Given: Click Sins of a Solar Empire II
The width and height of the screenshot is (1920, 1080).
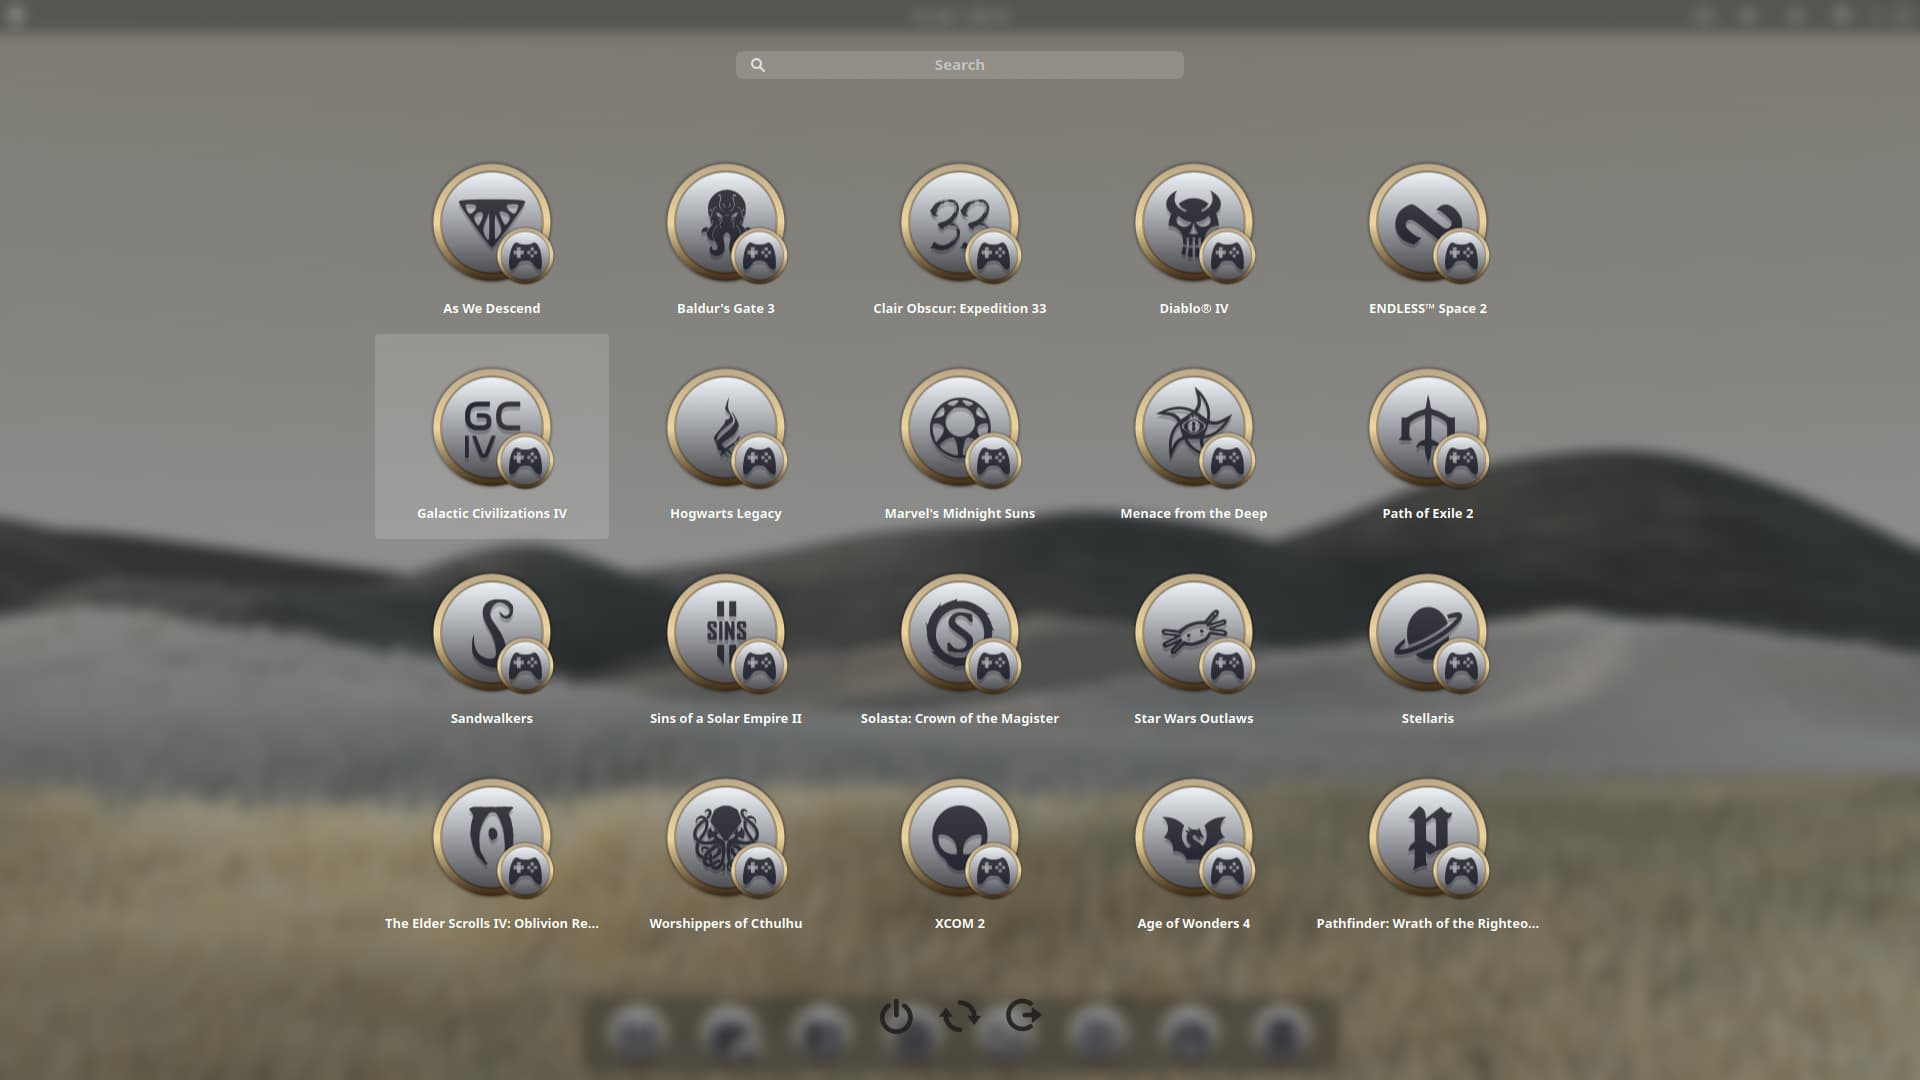Looking at the screenshot, I should click(x=725, y=634).
